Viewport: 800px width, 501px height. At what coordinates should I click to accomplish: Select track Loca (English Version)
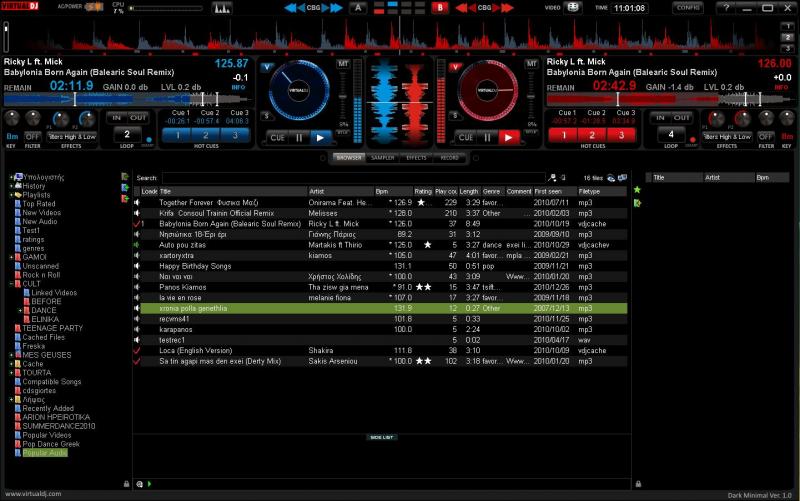pyautogui.click(x=380, y=350)
